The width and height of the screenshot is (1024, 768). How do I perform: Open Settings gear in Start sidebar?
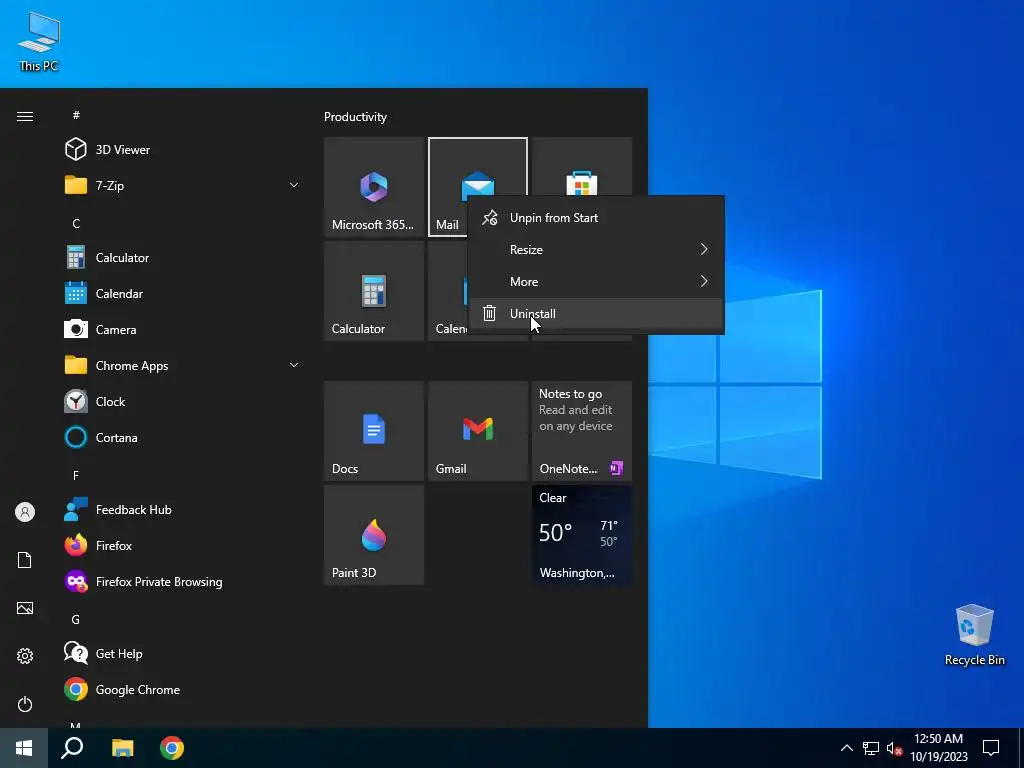point(25,656)
